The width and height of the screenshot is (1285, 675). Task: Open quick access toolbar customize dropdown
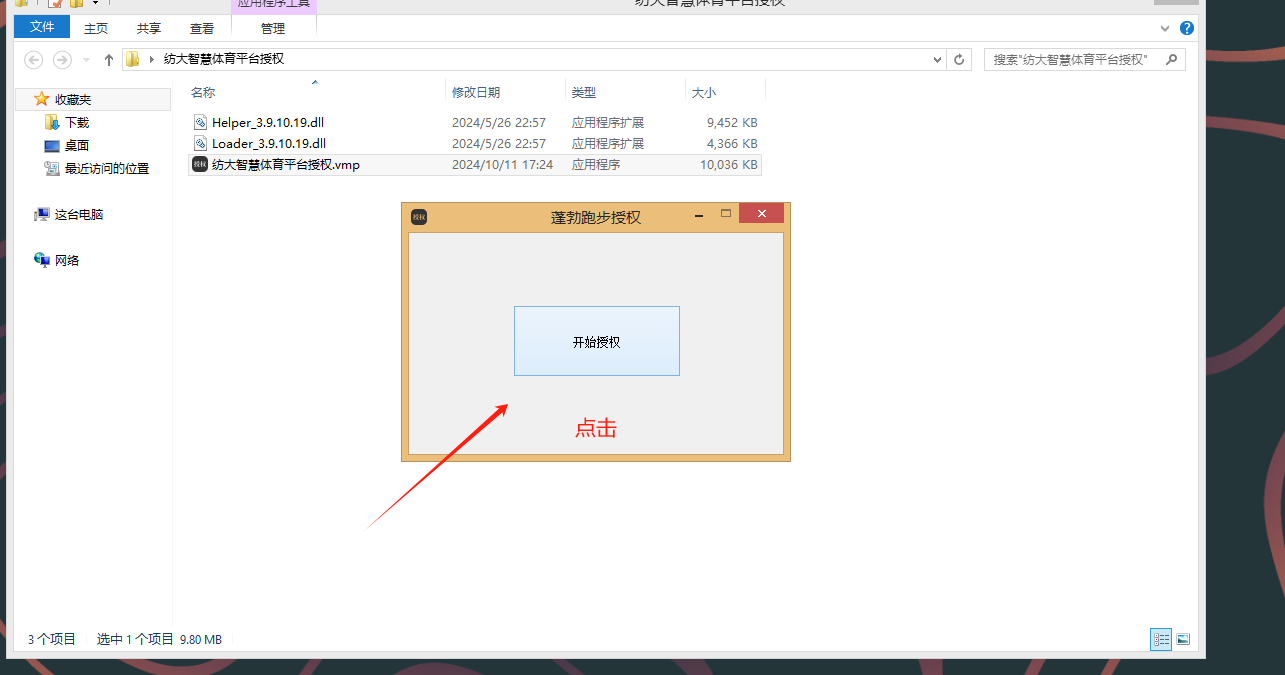[95, 4]
